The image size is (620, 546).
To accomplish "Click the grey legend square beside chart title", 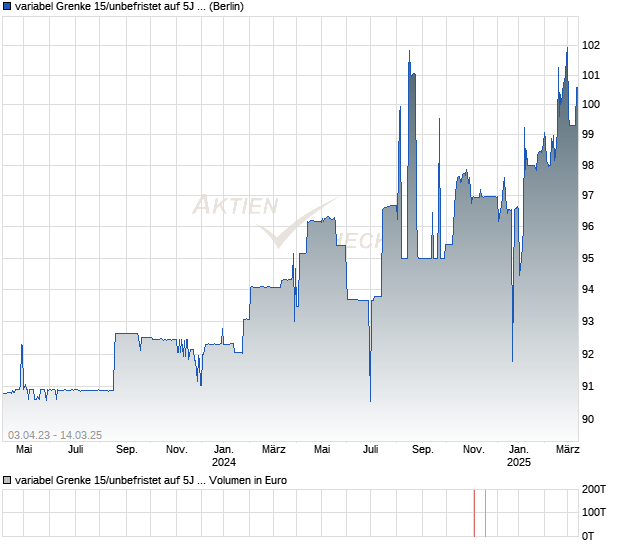I will (x=8, y=7).
